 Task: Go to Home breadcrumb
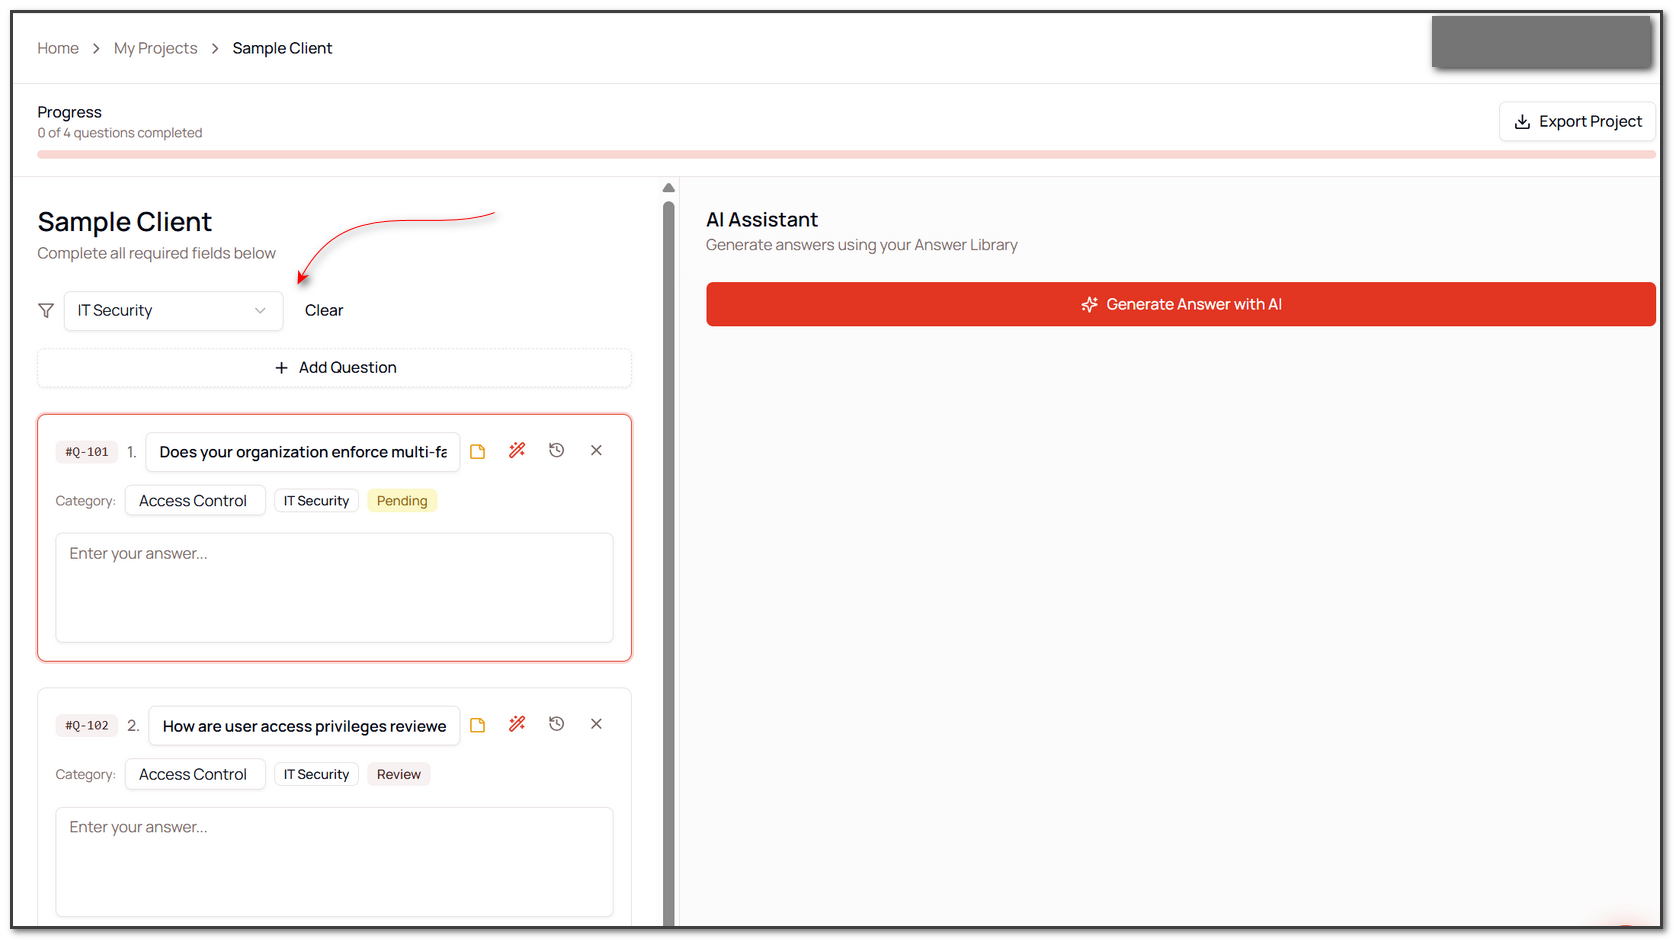tap(58, 48)
